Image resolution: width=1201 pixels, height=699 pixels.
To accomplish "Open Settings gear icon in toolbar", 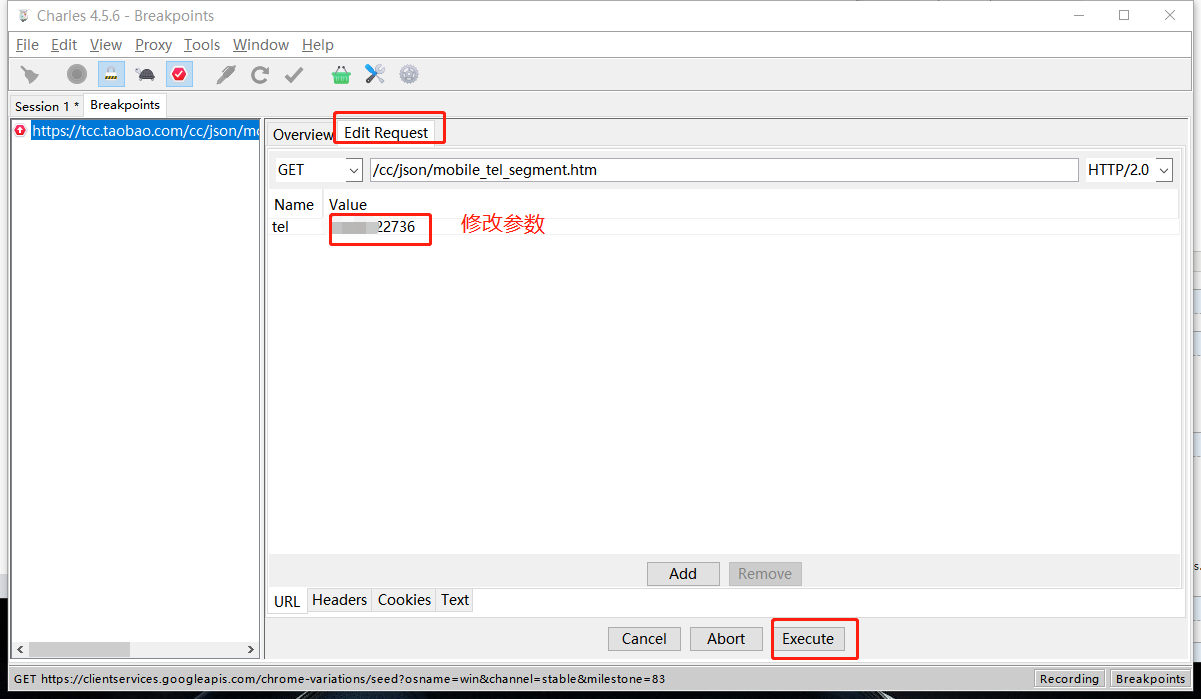I will 409,74.
